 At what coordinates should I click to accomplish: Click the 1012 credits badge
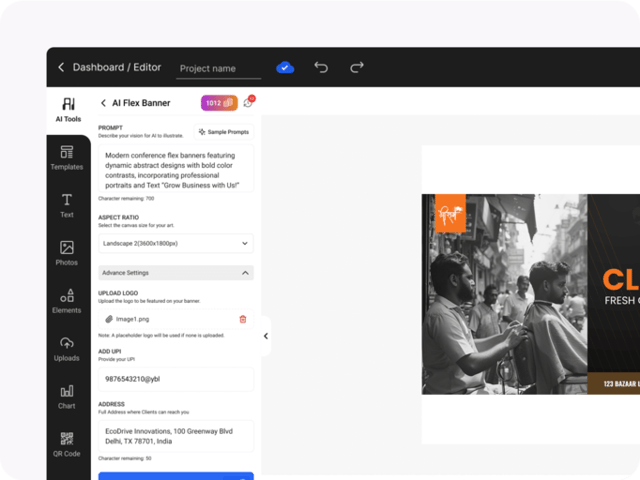point(219,103)
